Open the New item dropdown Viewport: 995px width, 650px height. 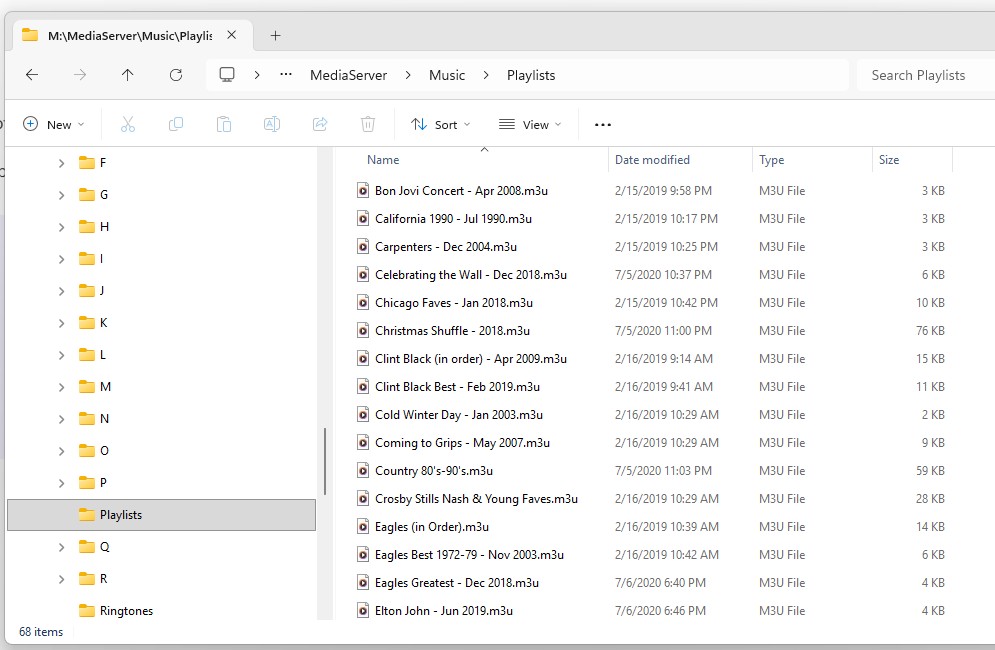pos(54,124)
